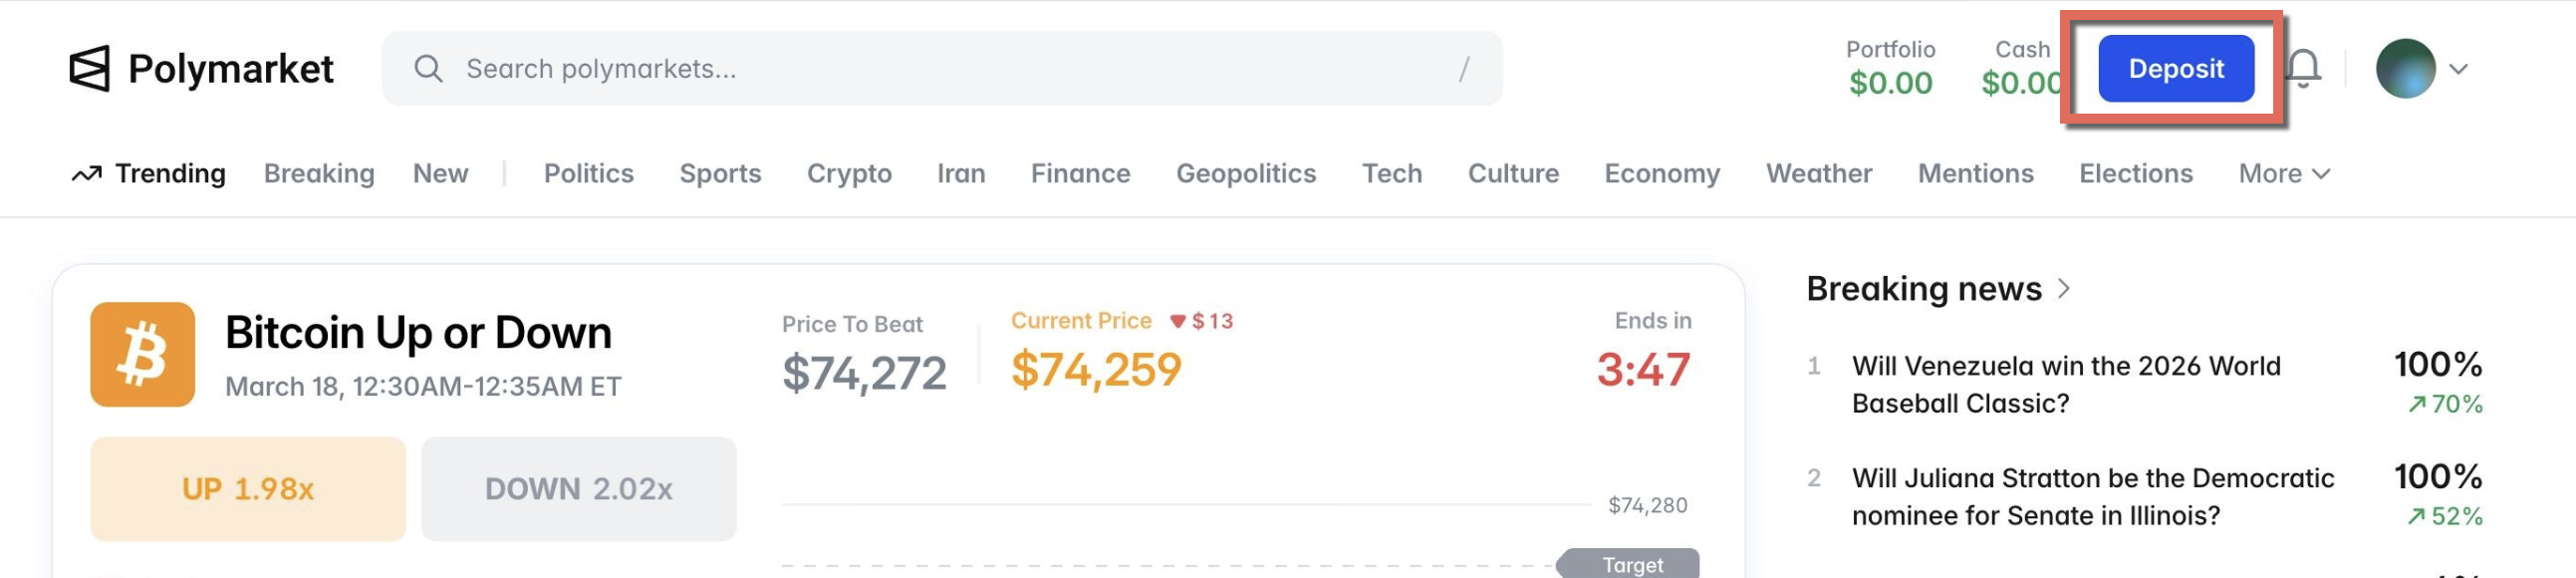This screenshot has width=2576, height=578.
Task: Select the DOWN 2.02x option
Action: pyautogui.click(x=578, y=489)
